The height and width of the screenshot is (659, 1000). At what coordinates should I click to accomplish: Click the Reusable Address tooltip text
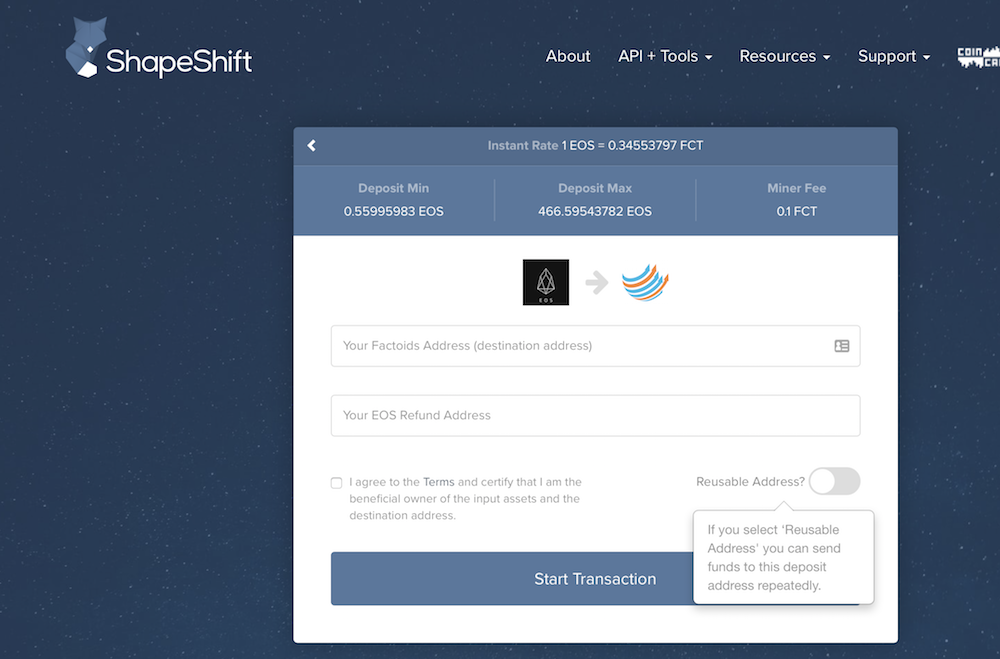pyautogui.click(x=774, y=558)
